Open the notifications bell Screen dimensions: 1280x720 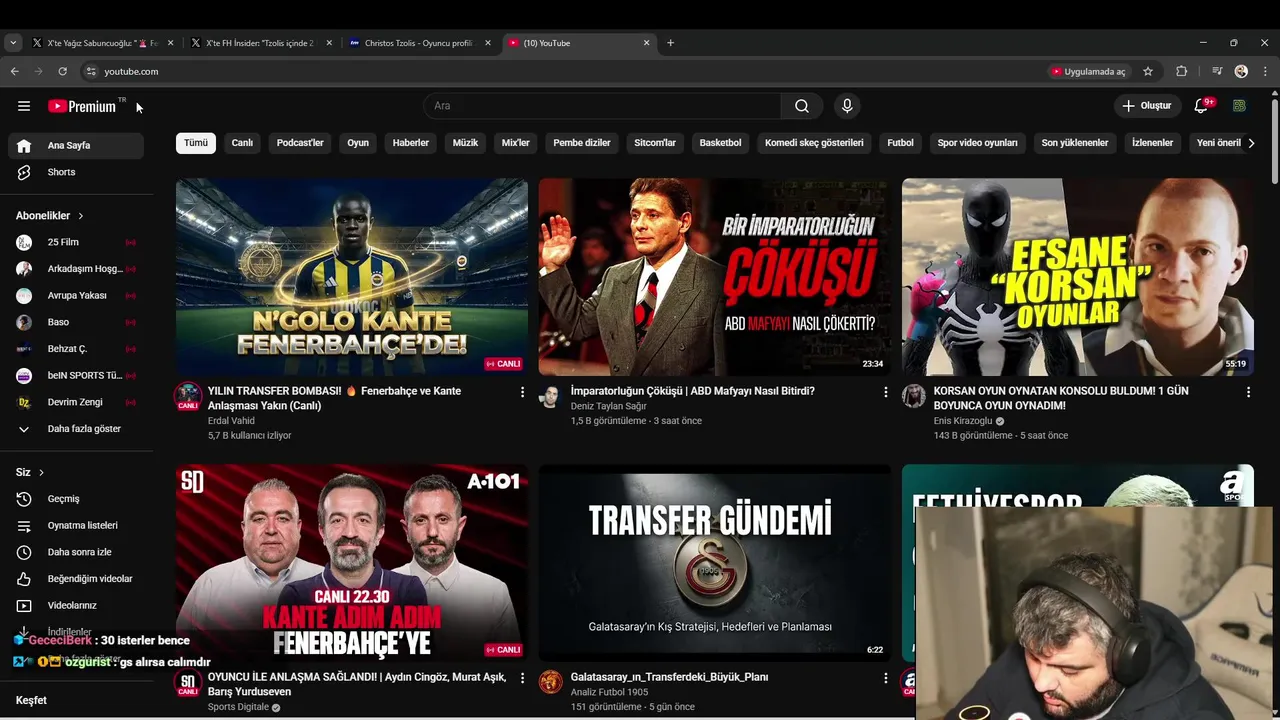[x=1201, y=106]
